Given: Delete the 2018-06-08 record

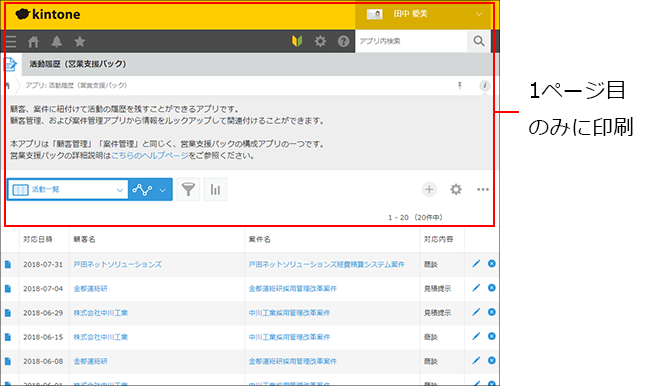Looking at the screenshot, I should pyautogui.click(x=492, y=360).
